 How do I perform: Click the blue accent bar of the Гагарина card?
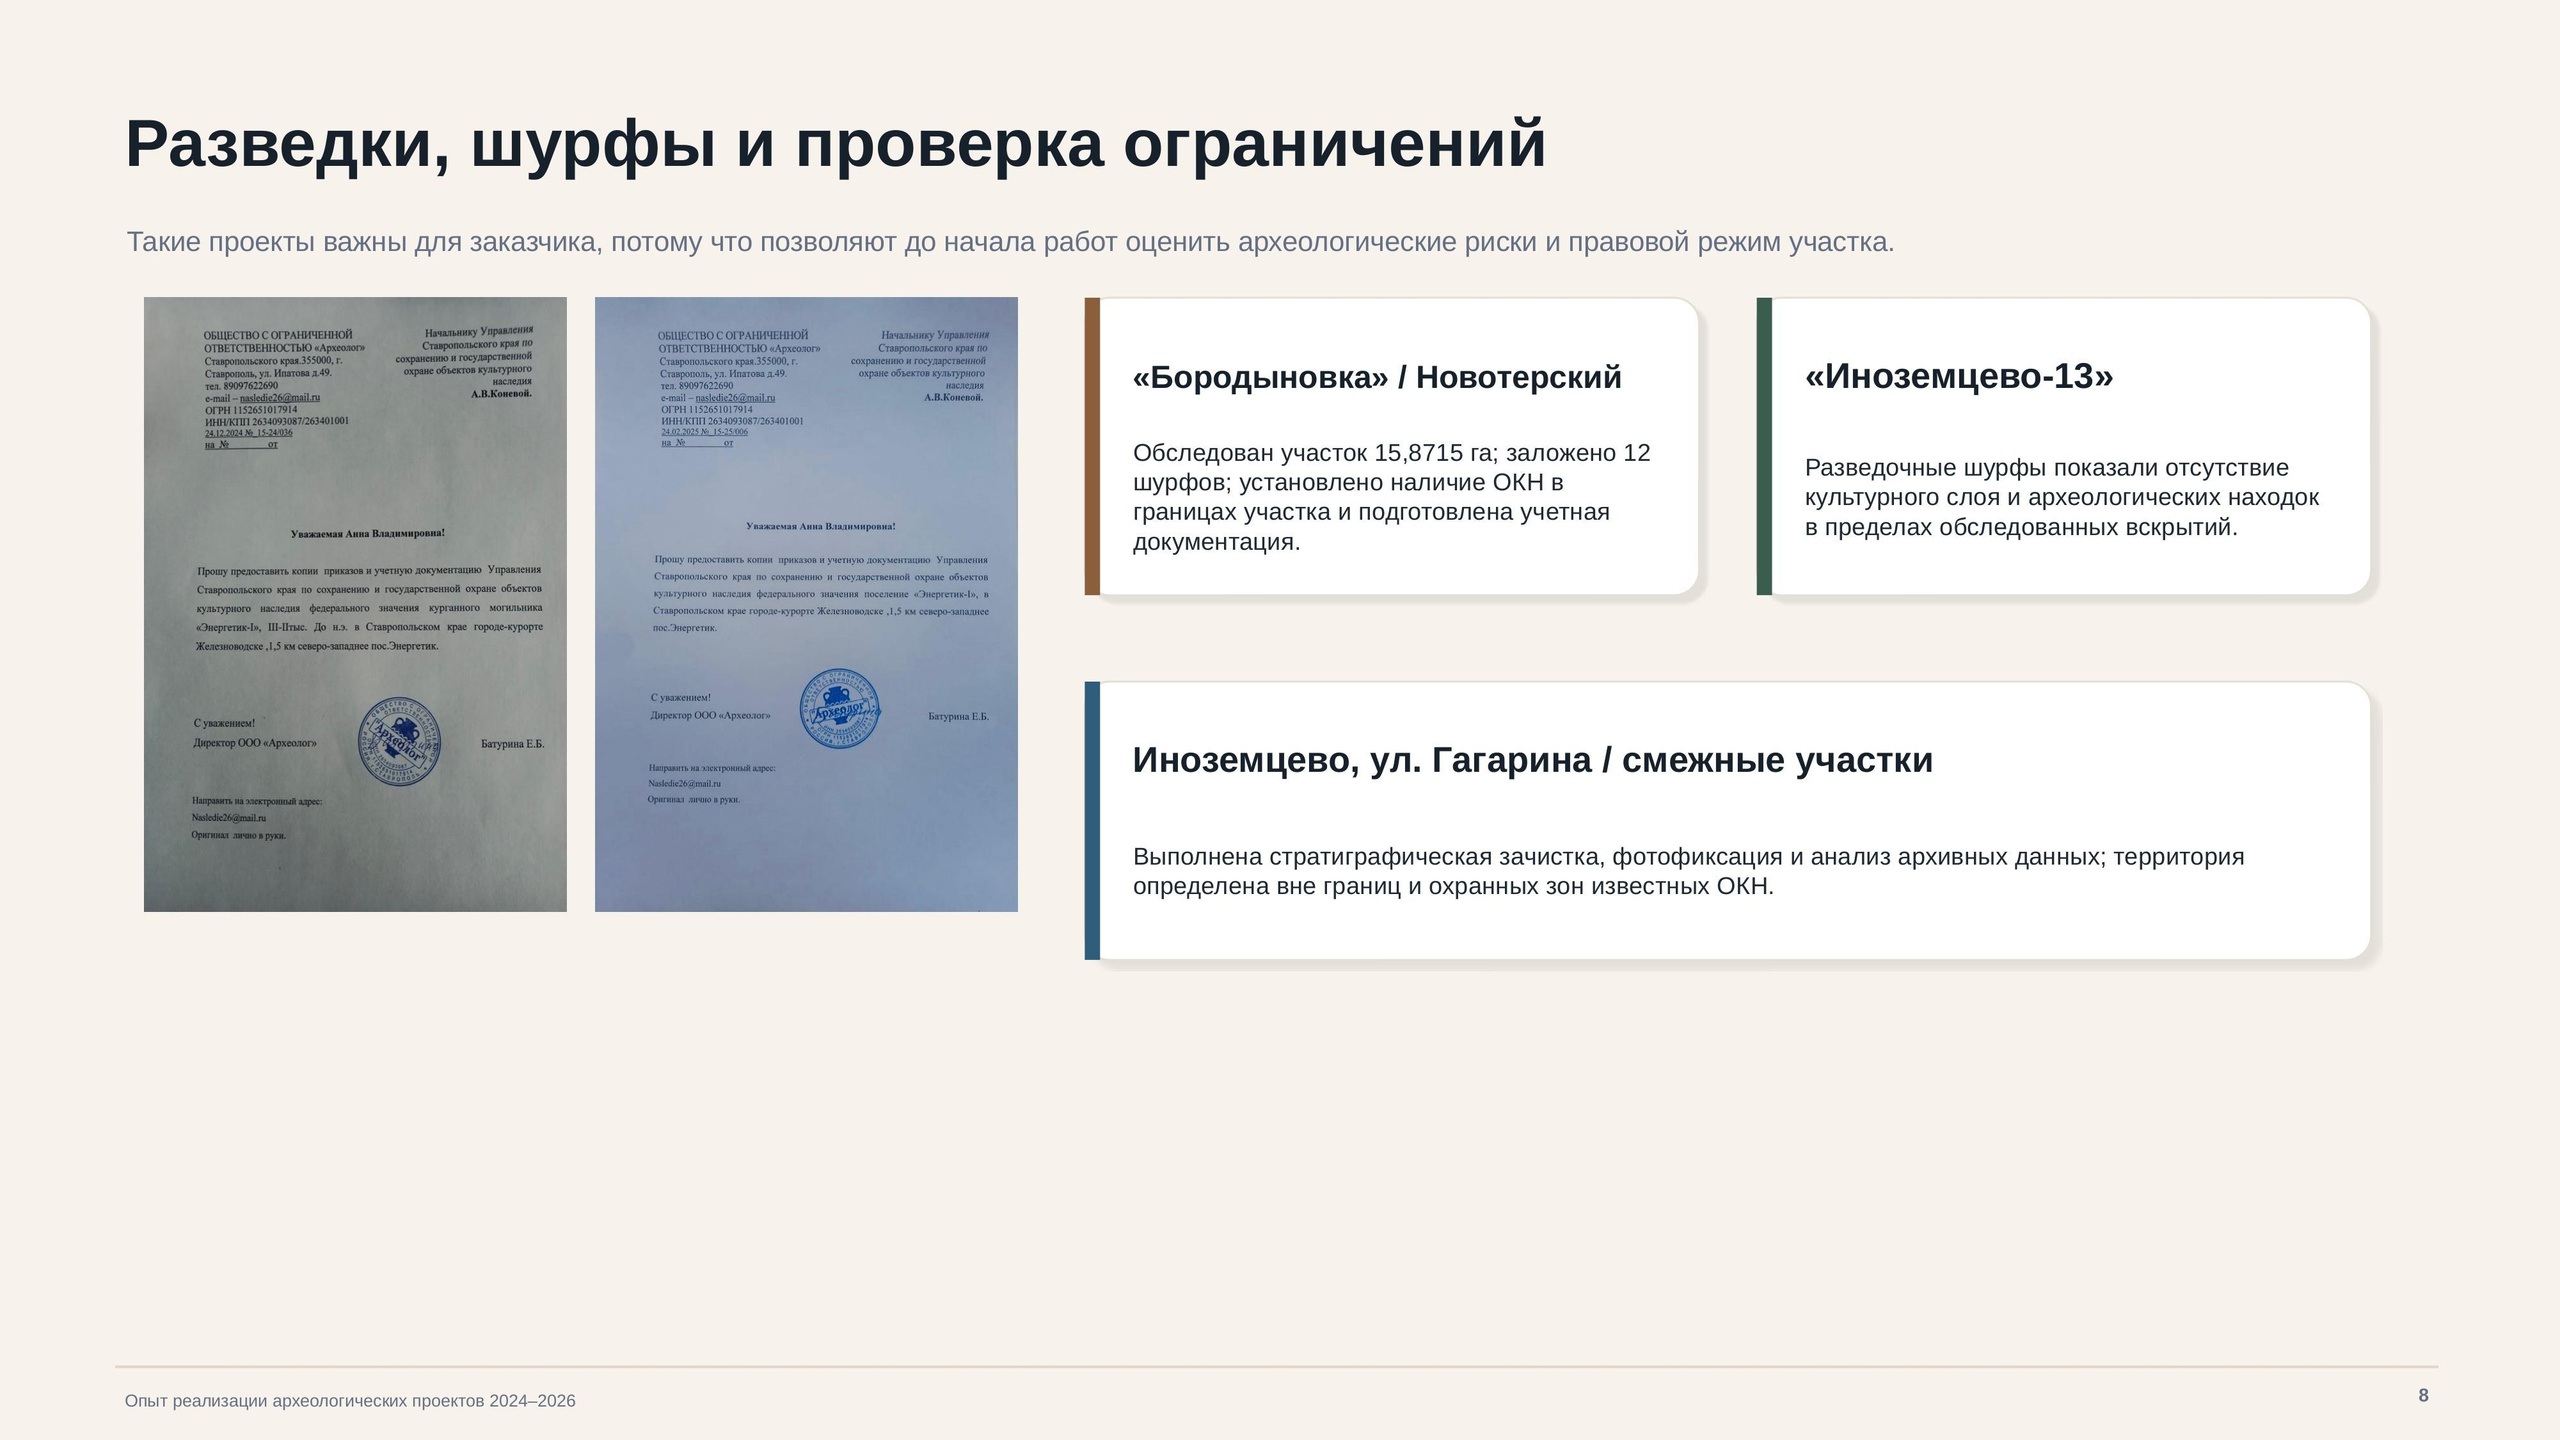1092,820
